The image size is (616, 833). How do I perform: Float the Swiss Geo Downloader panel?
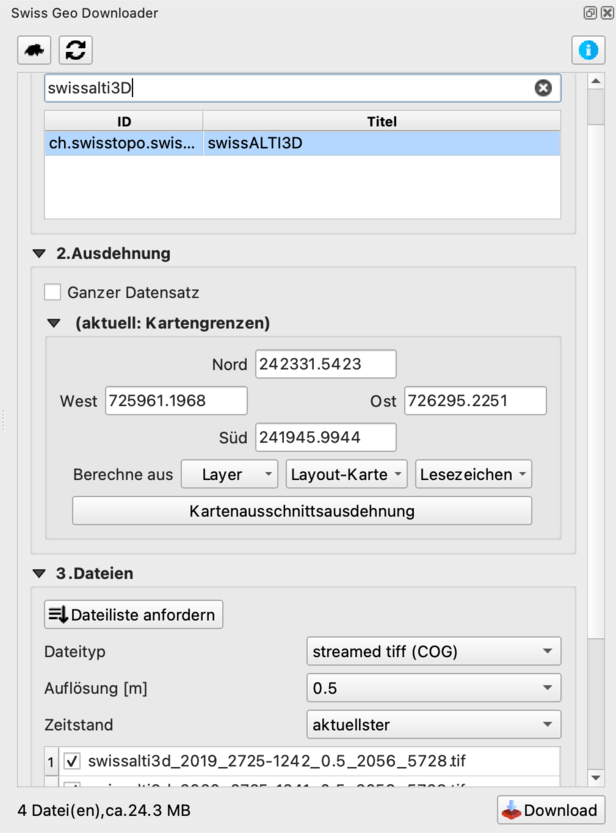click(590, 13)
